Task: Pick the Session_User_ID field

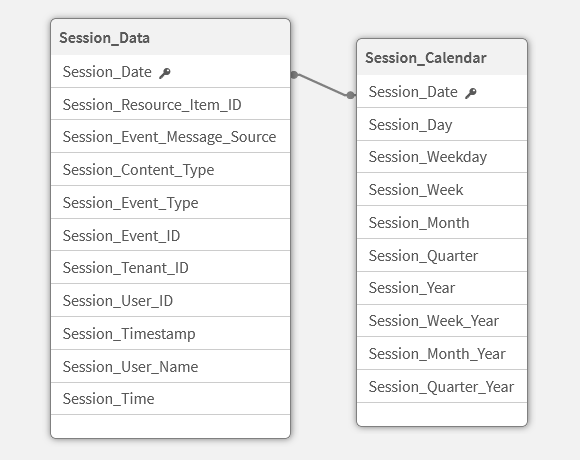Action: pos(171,300)
